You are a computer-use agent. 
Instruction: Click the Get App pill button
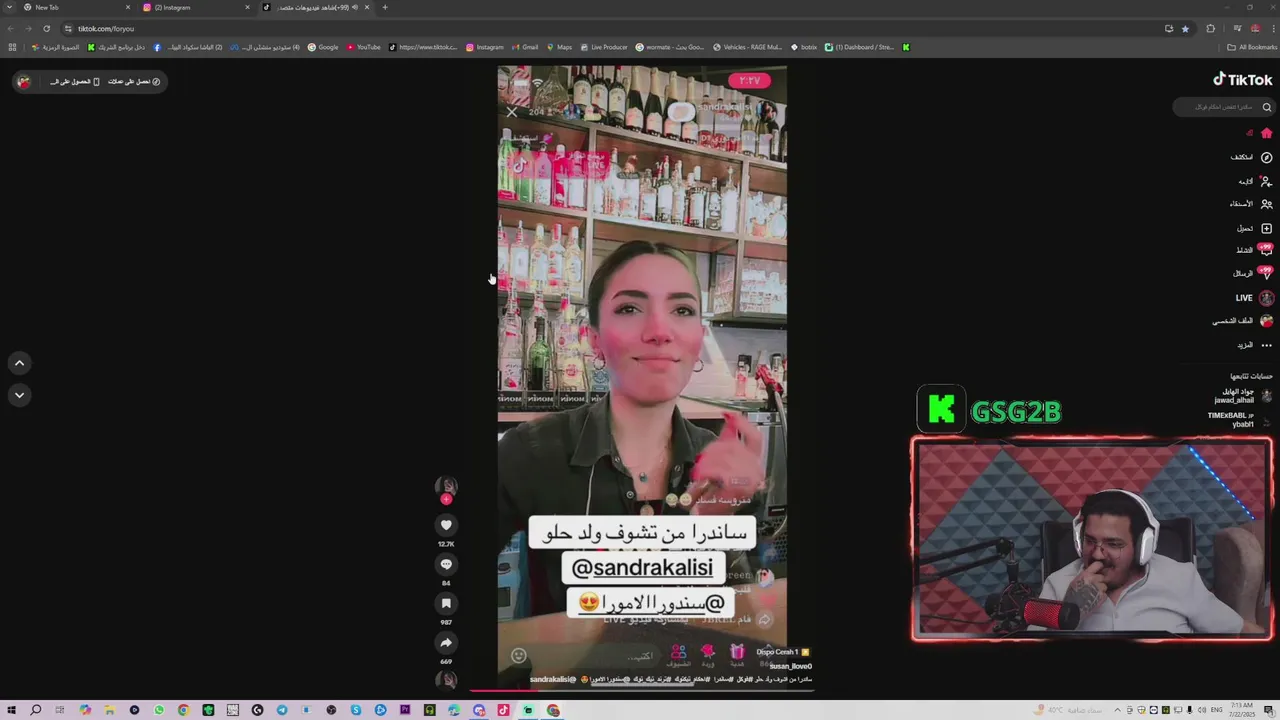(x=74, y=82)
